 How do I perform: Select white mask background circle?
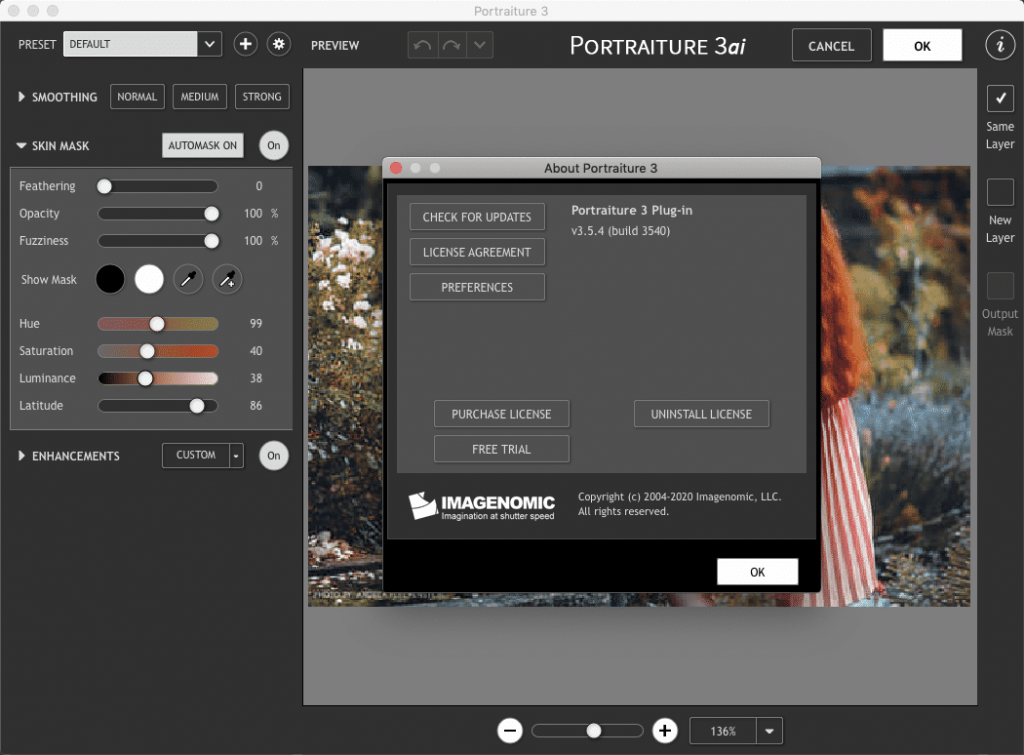(149, 280)
